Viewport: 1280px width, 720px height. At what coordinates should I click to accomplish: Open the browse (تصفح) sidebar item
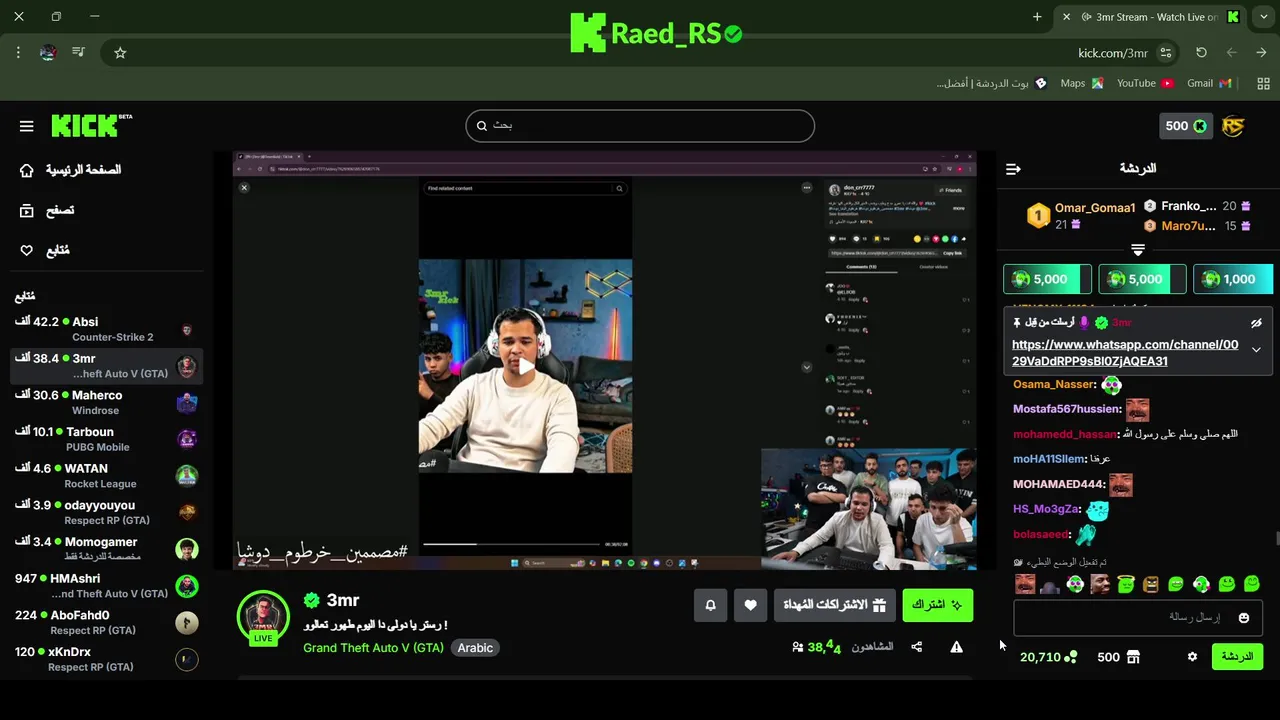click(x=48, y=210)
